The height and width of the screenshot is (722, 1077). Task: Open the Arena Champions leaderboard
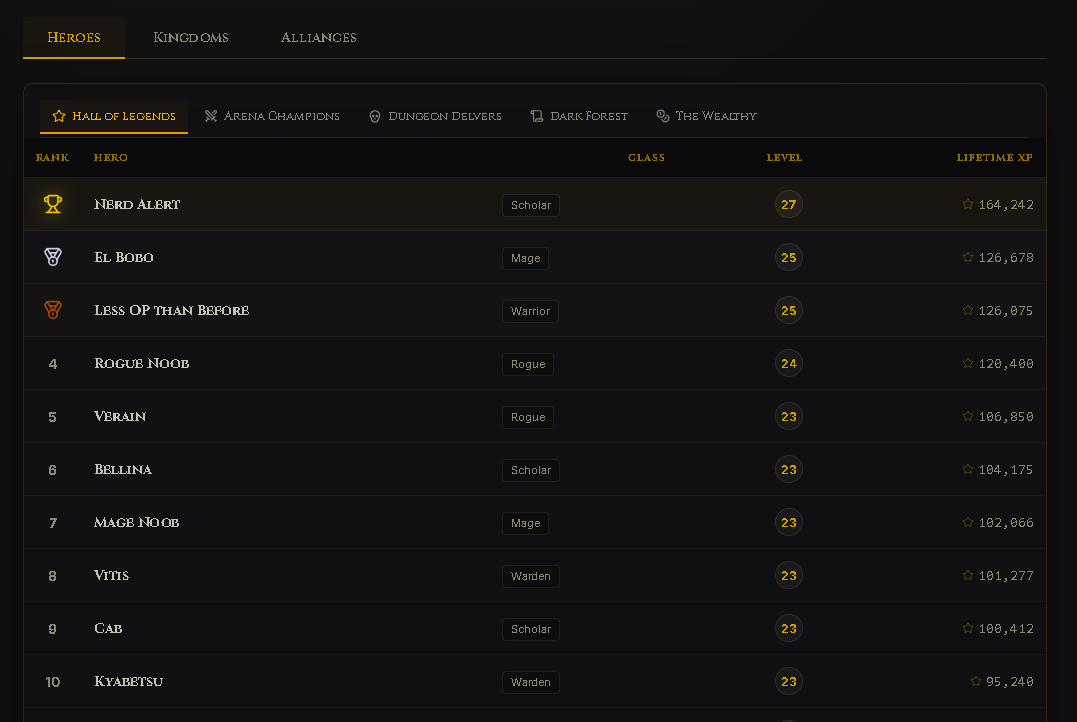click(272, 116)
